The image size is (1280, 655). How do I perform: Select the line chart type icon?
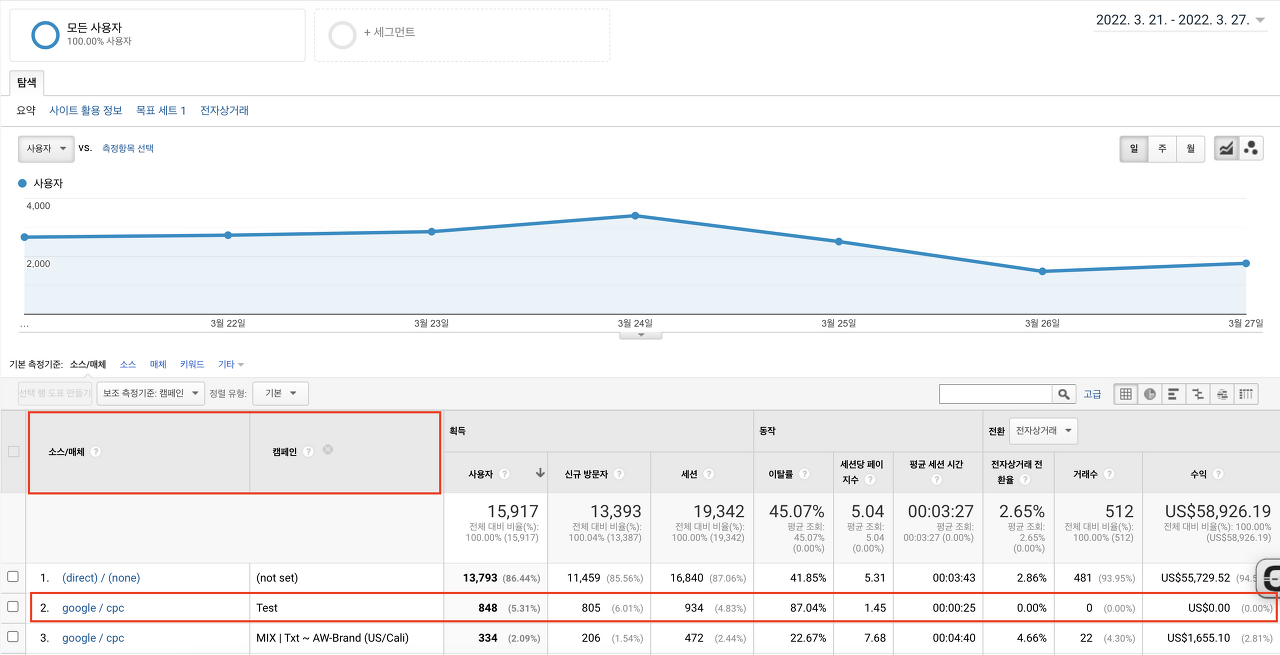(1226, 148)
